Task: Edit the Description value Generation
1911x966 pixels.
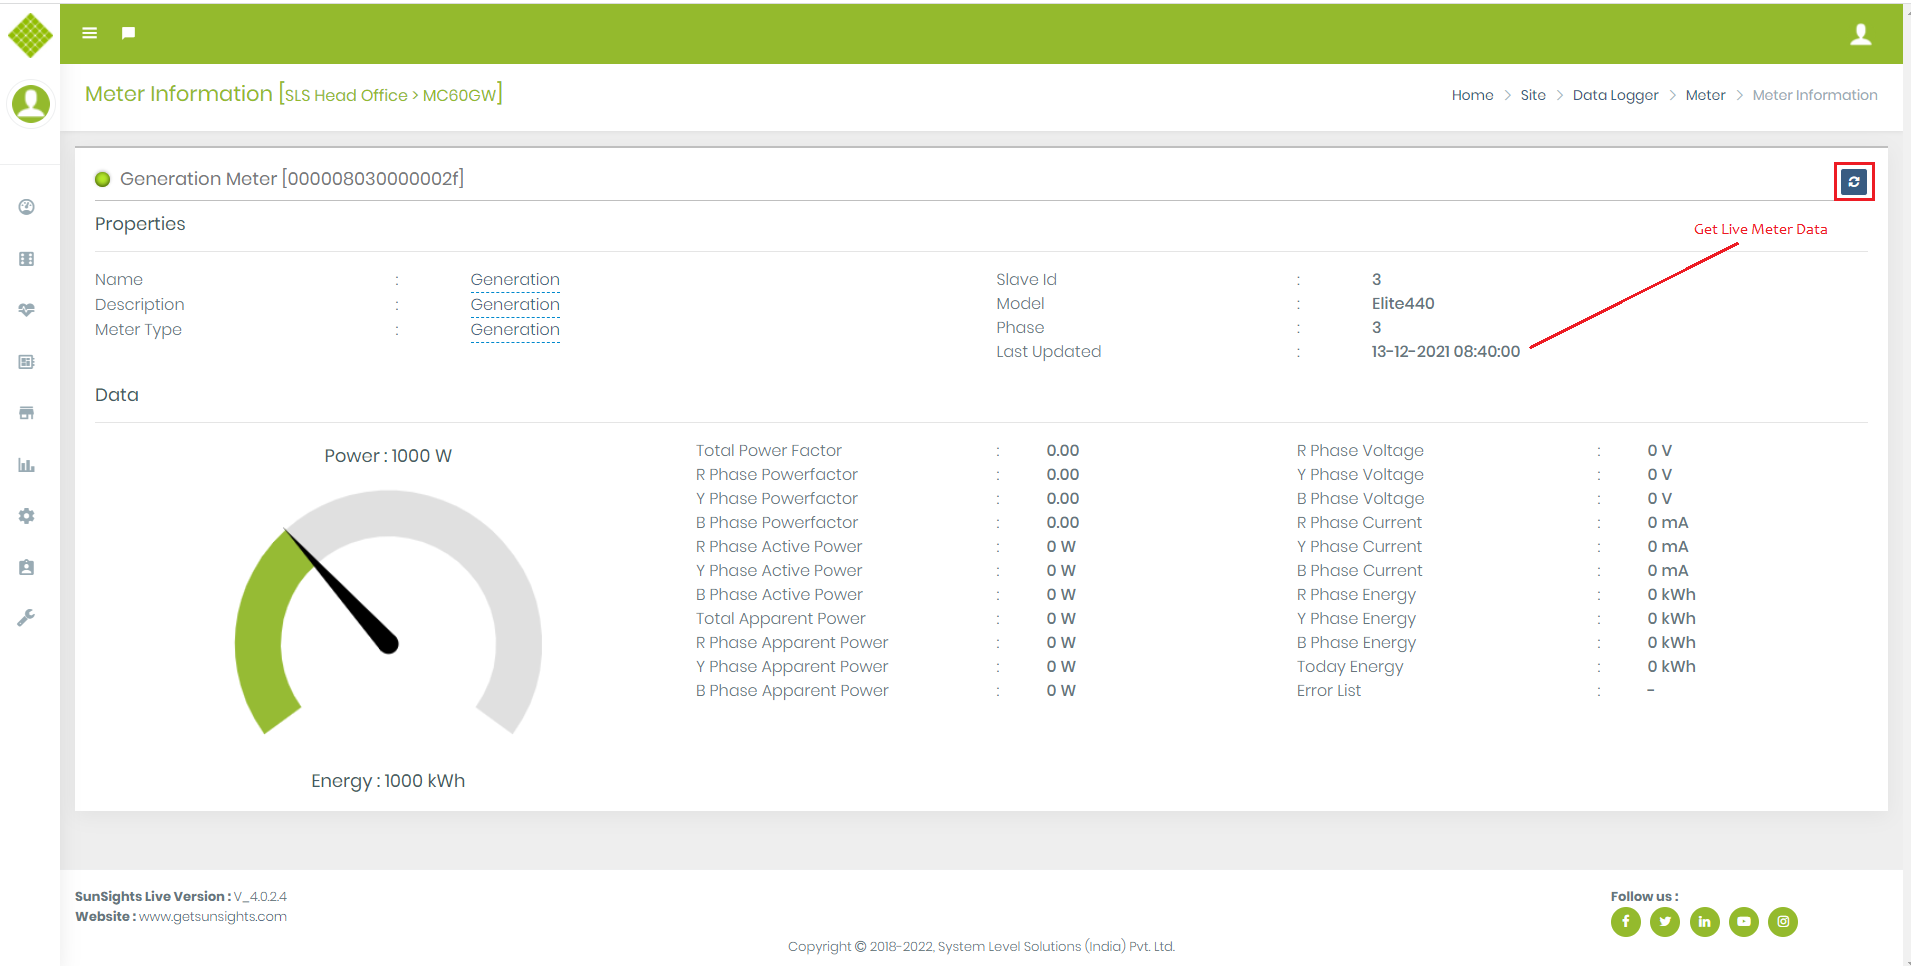Action: (515, 305)
